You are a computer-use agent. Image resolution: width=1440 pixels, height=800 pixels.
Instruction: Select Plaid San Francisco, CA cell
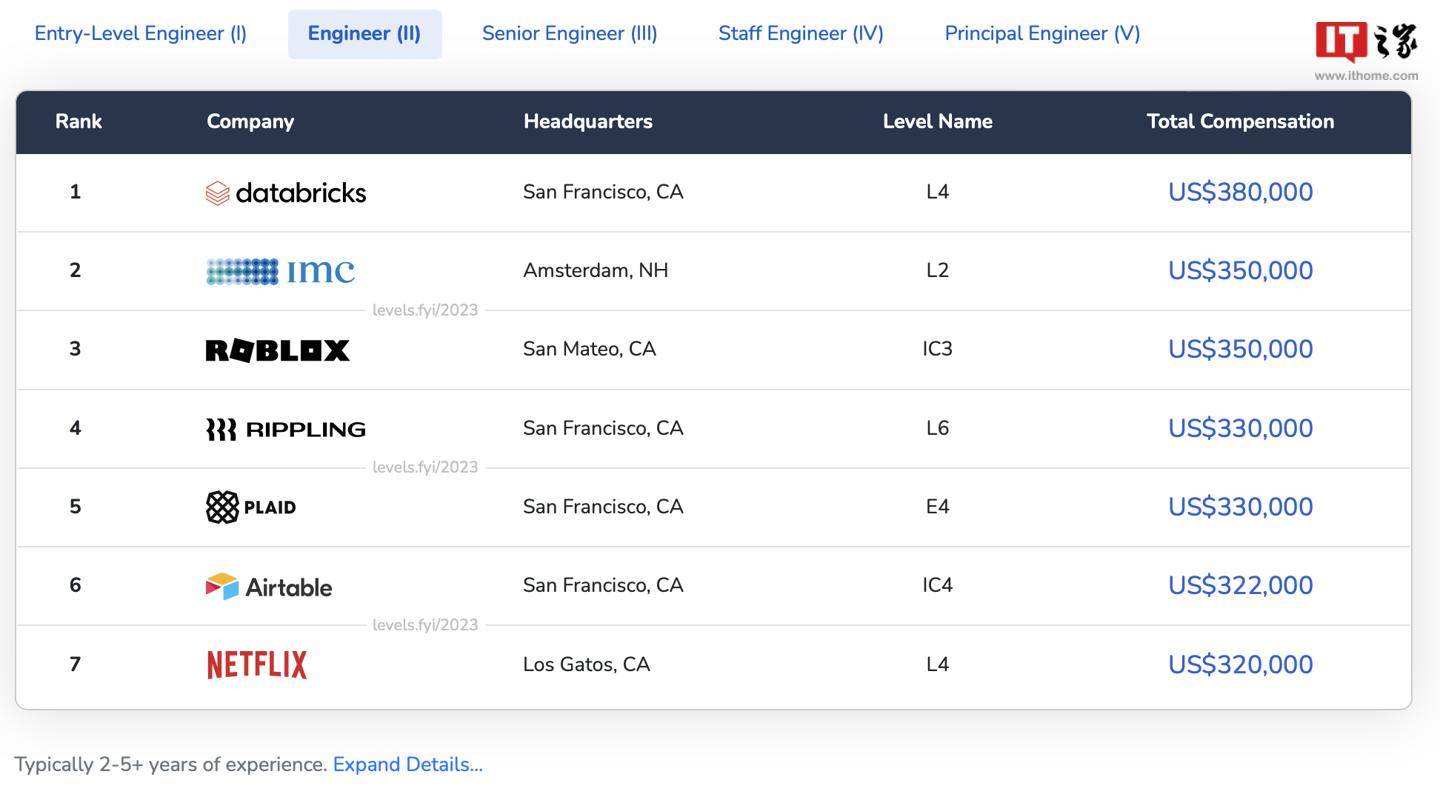[x=603, y=507]
